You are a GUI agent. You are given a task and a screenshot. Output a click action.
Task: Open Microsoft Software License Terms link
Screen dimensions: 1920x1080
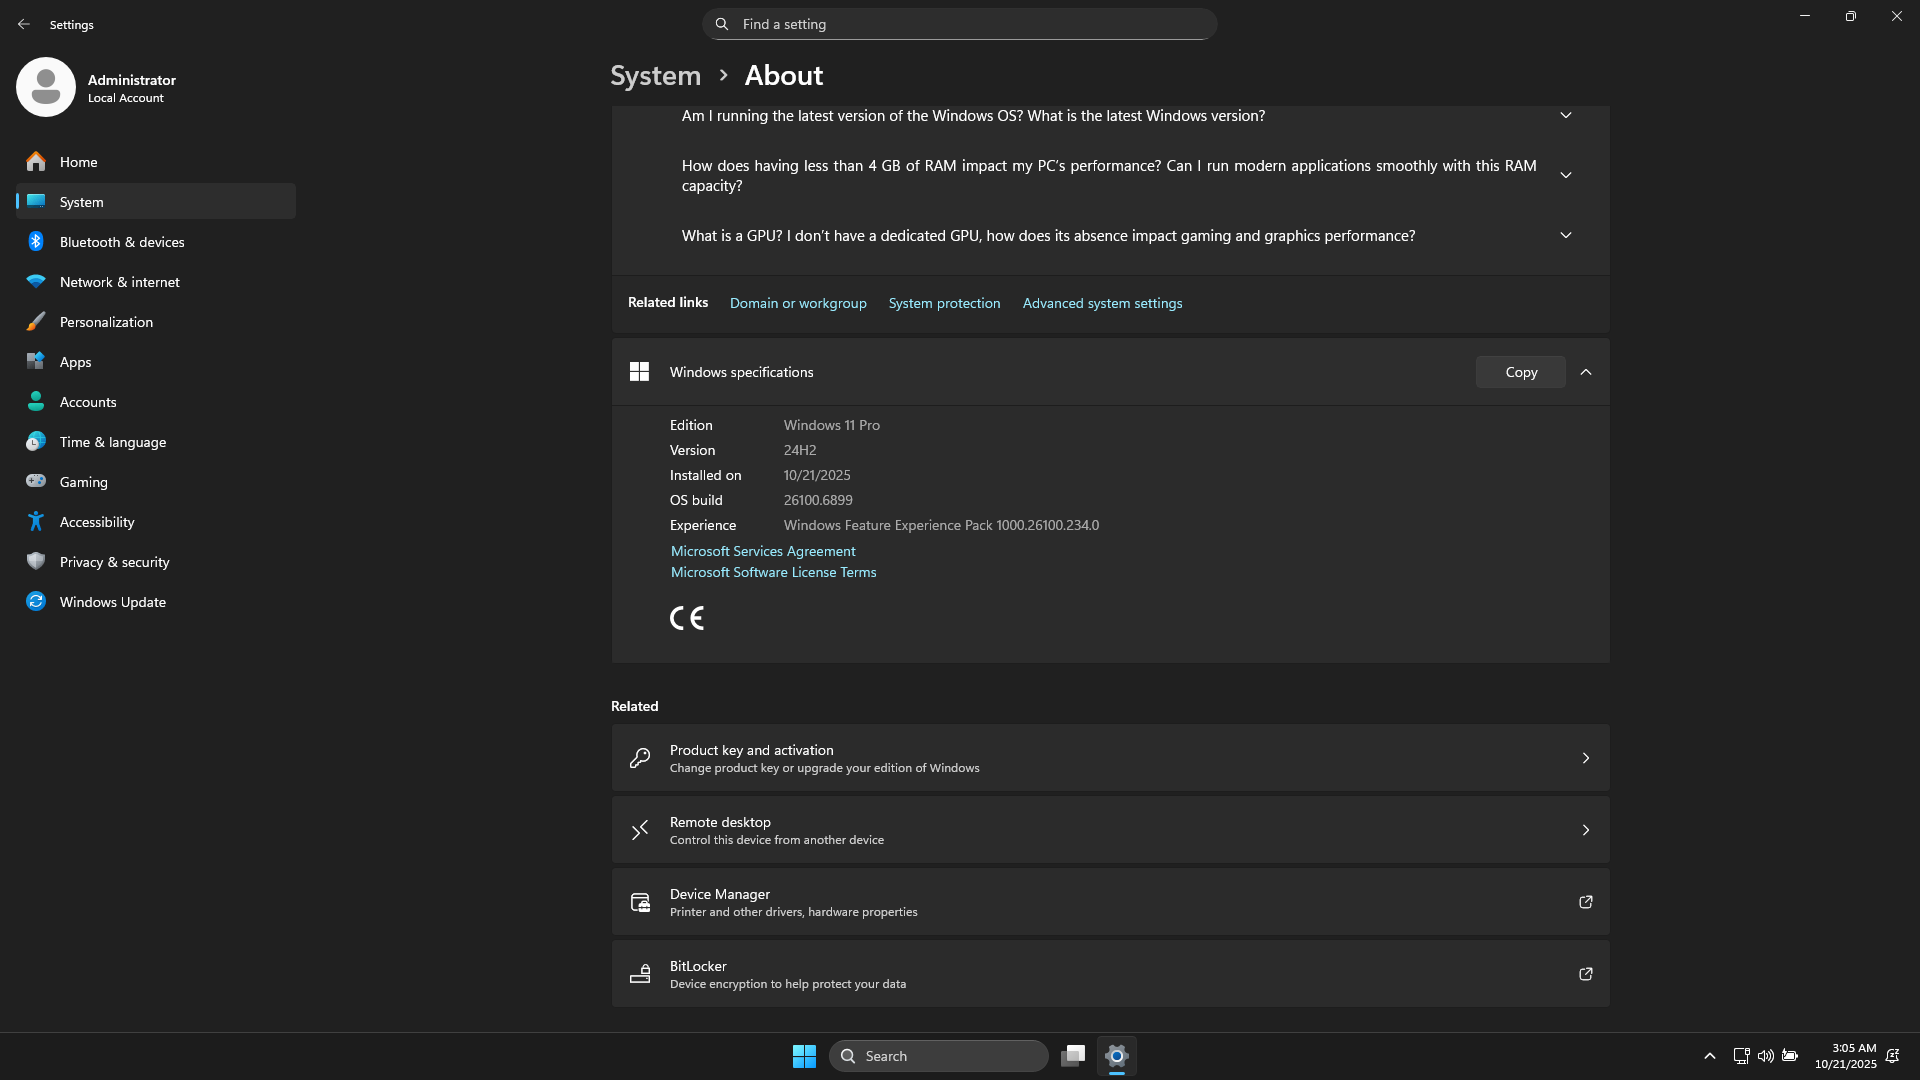[773, 573]
